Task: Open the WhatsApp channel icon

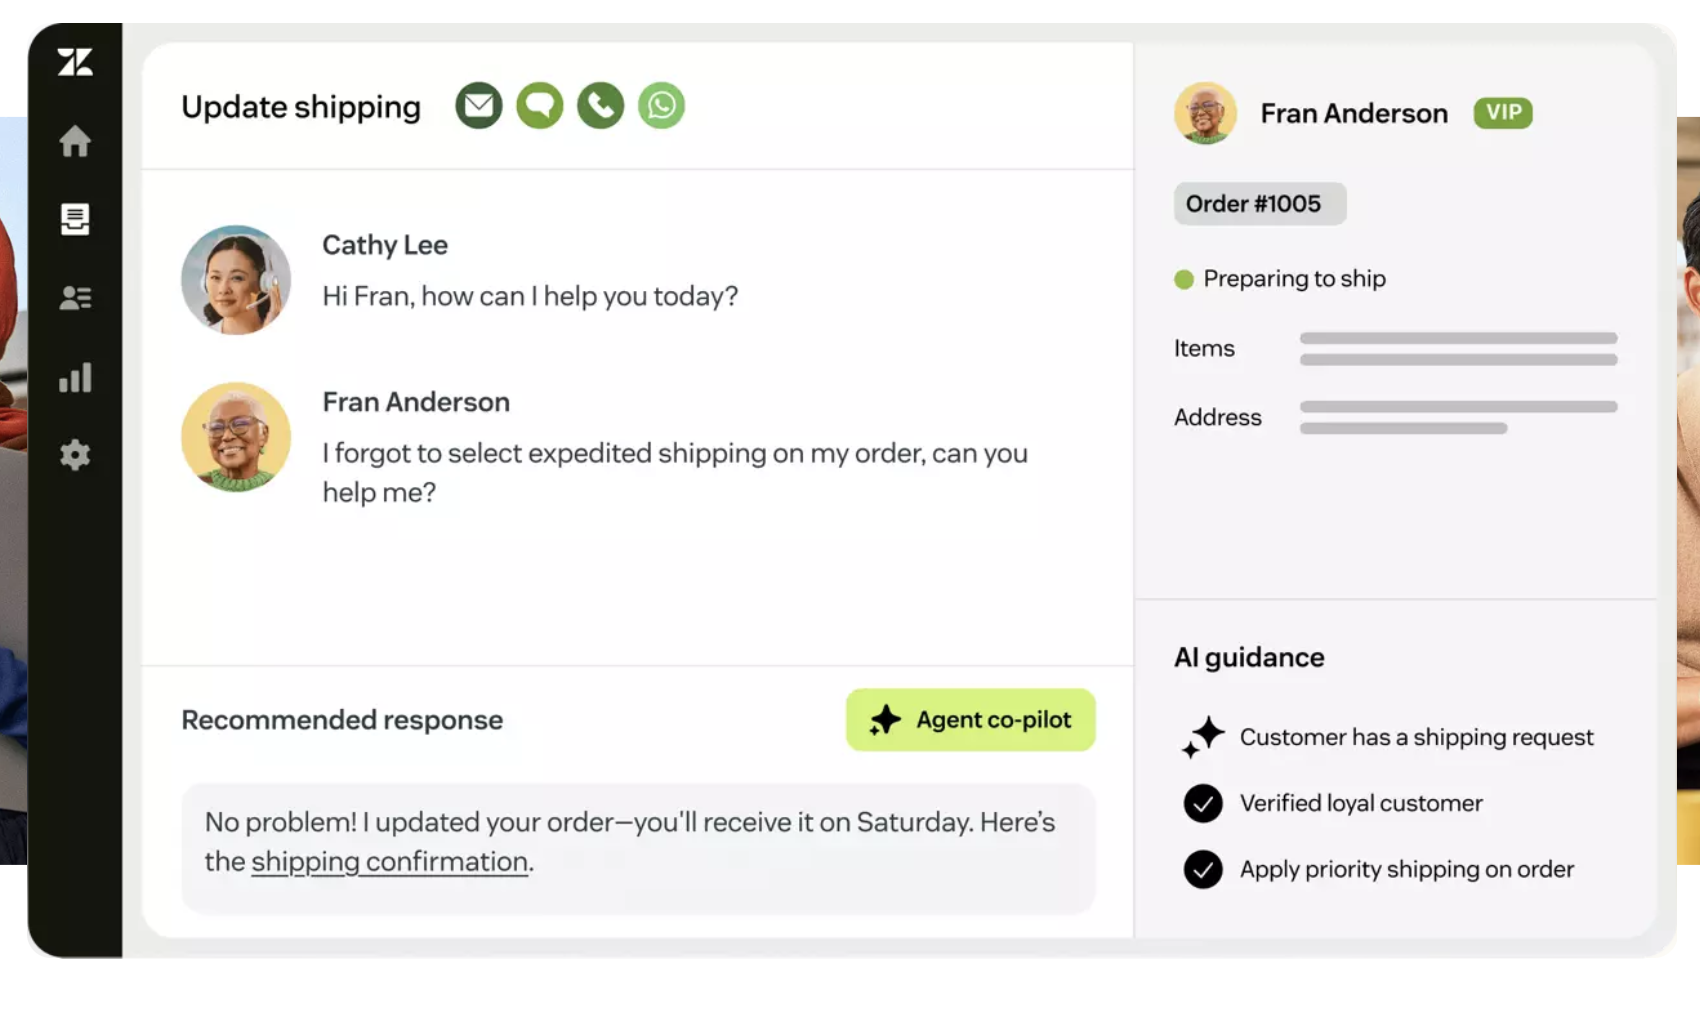Action: click(660, 104)
